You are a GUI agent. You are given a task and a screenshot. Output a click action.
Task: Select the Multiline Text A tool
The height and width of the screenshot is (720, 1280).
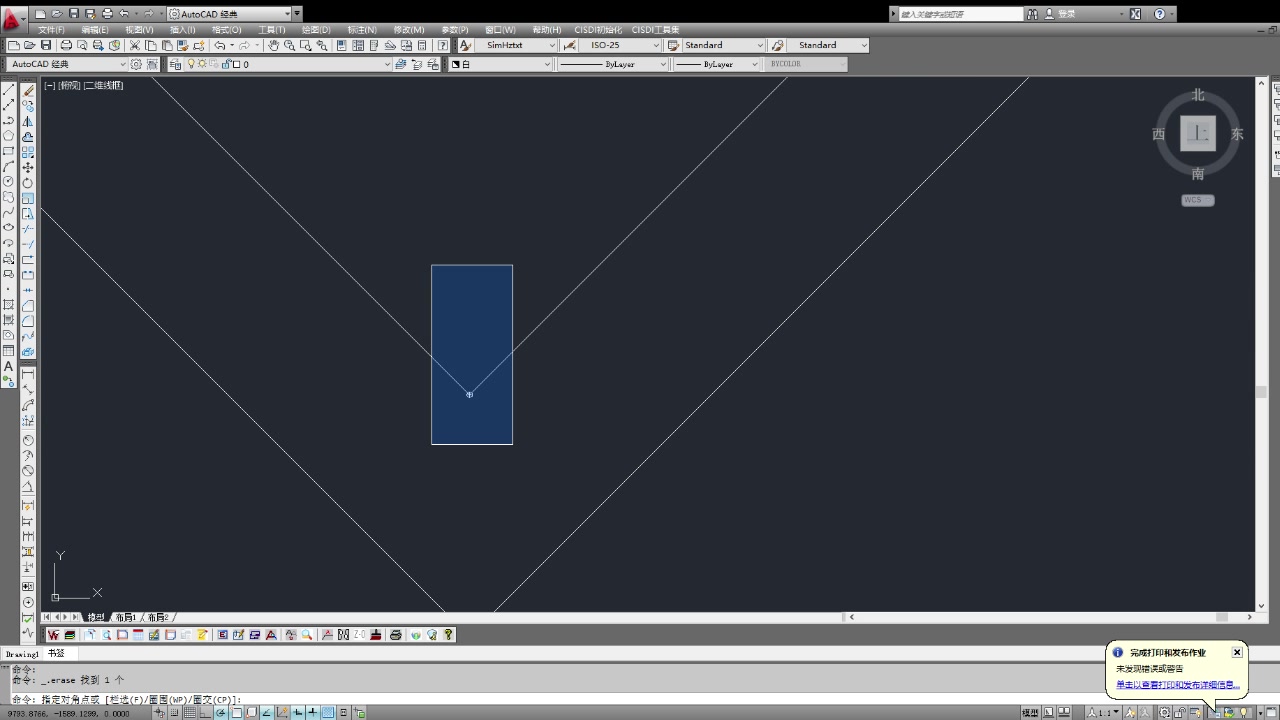[9, 366]
